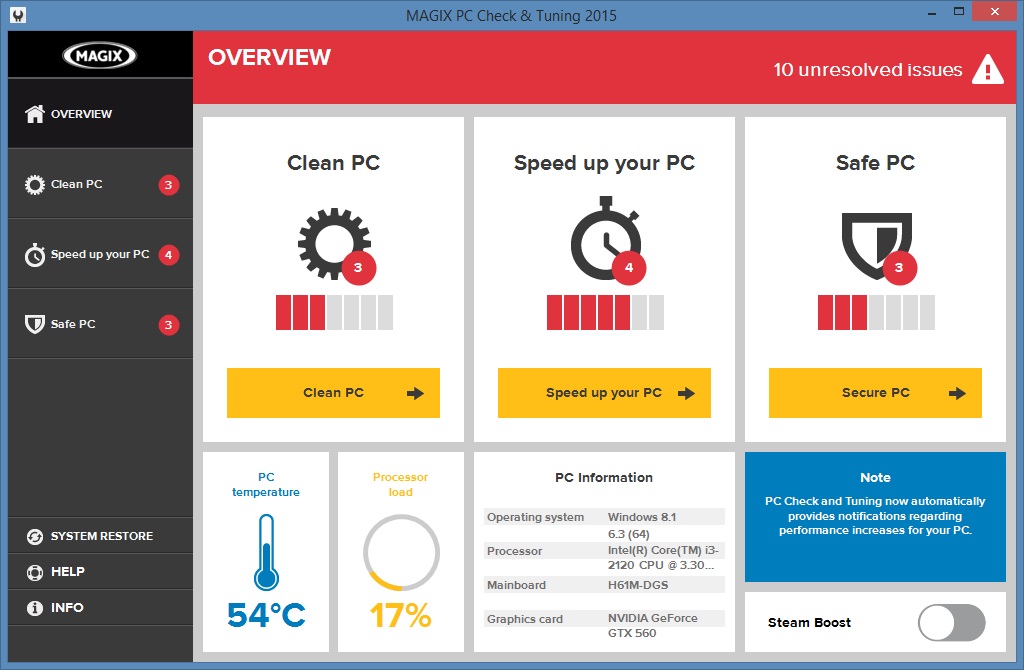
Task: Click the arrow on the Secure PC button
Action: click(957, 393)
